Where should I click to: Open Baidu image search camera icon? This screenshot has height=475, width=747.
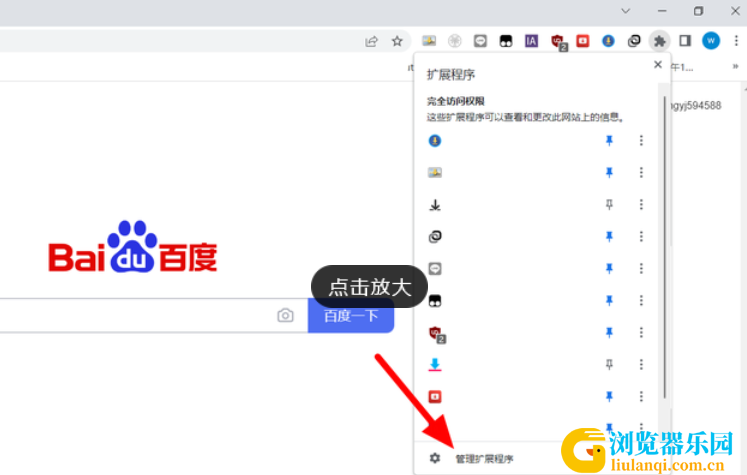pyautogui.click(x=285, y=315)
